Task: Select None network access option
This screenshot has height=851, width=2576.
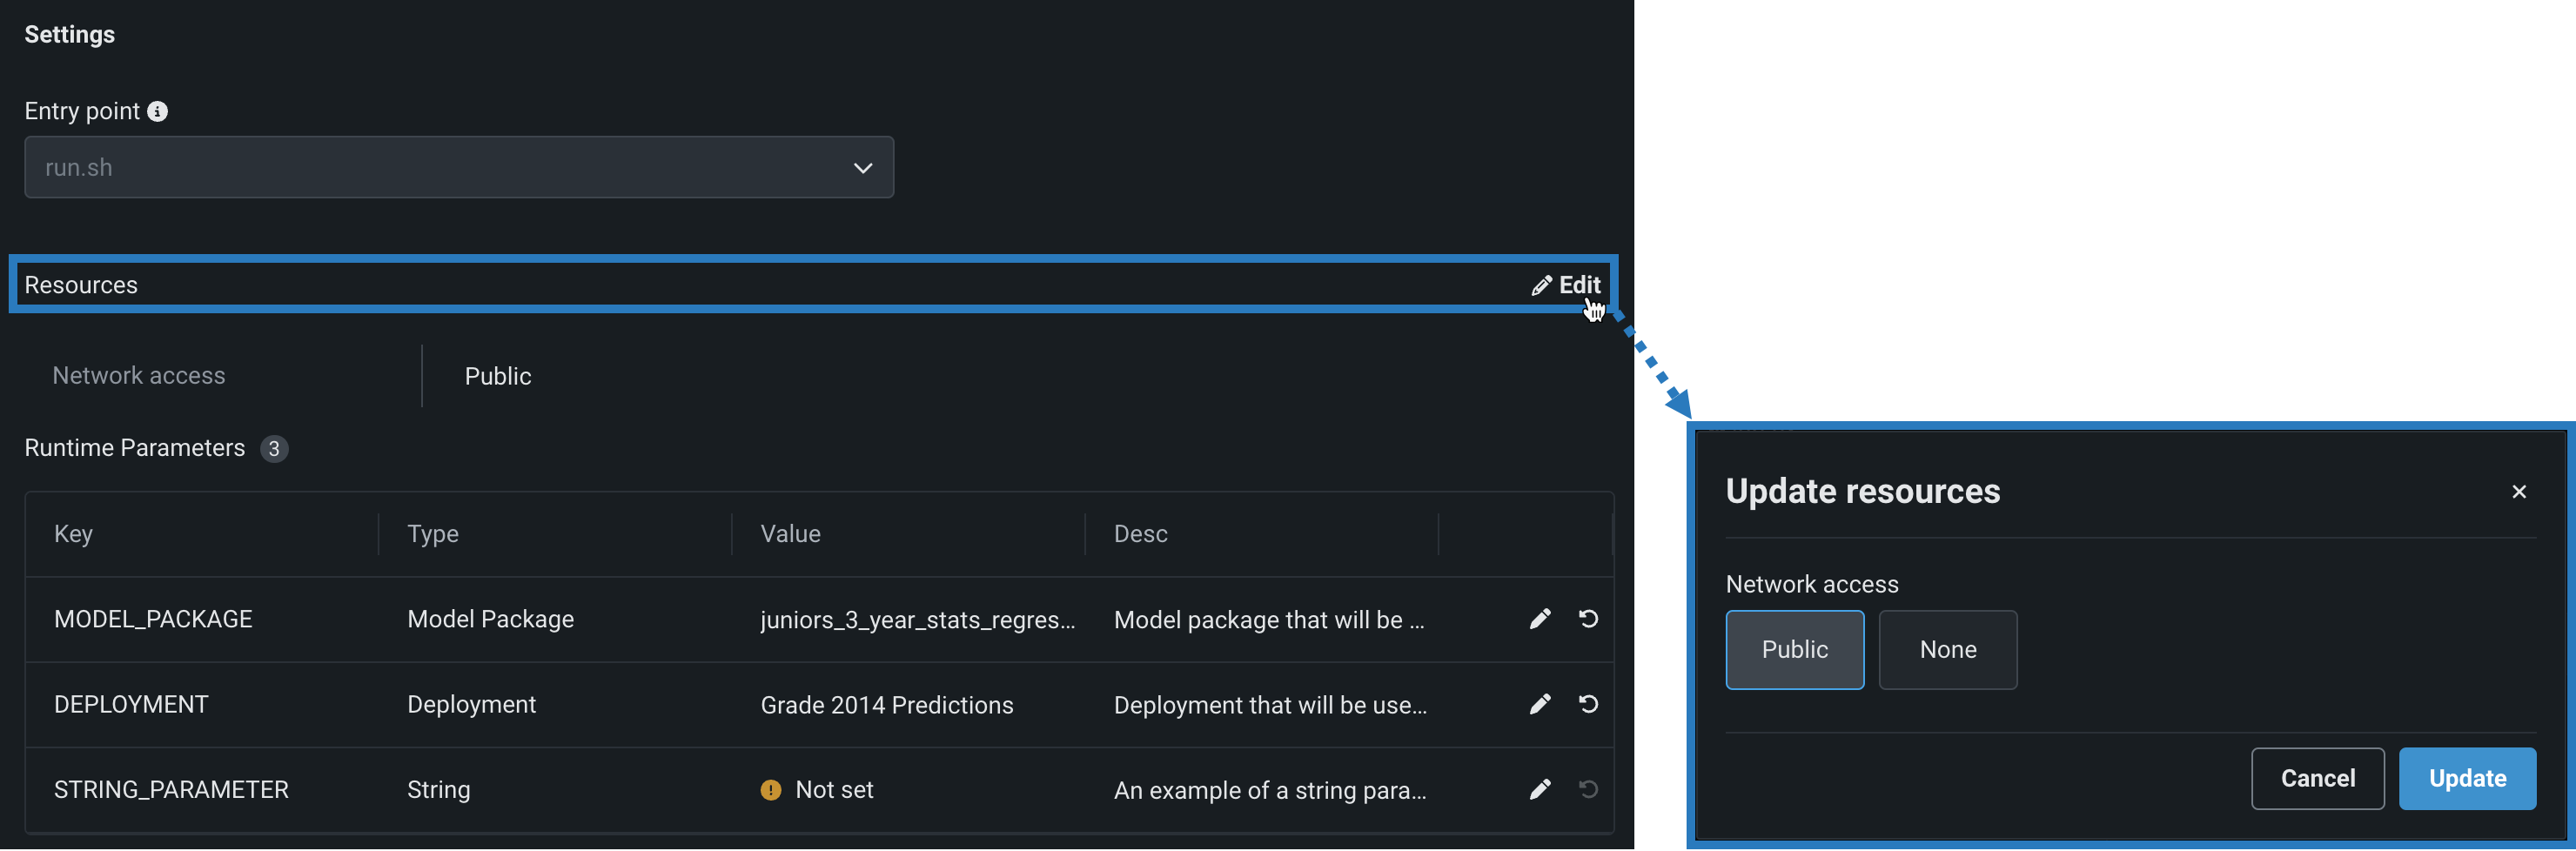Action: (1947, 649)
